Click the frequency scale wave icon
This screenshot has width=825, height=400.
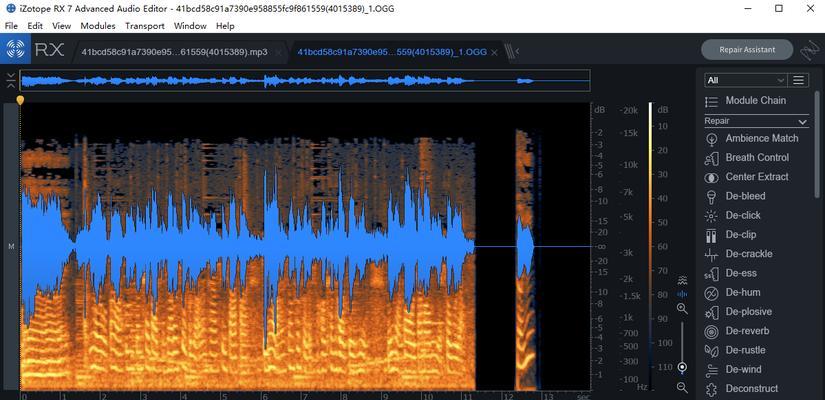(x=682, y=279)
